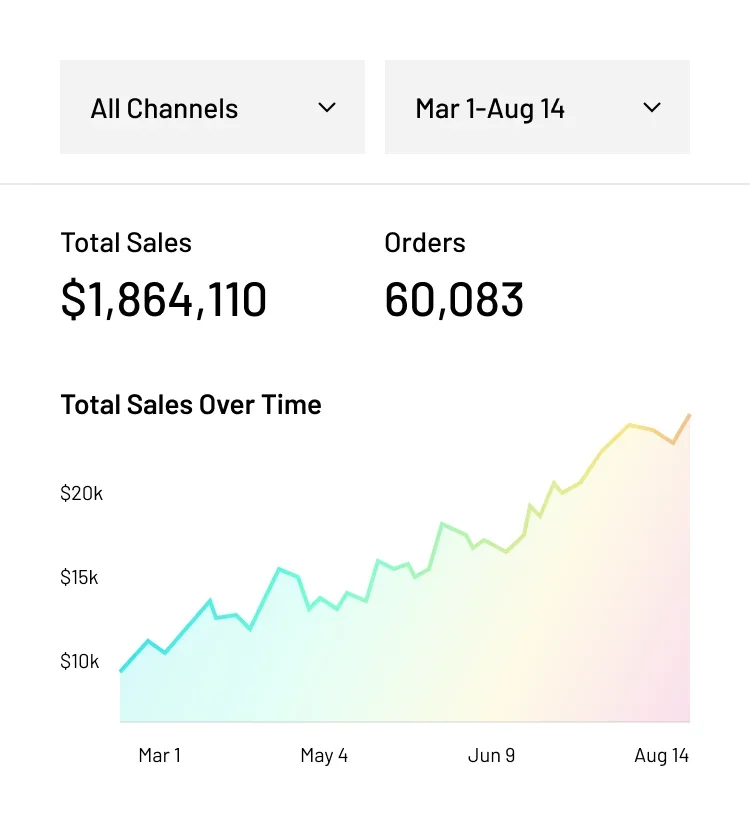This screenshot has height=826, width=750.
Task: Click the Mar 1 x-axis tick label
Action: pyautogui.click(x=160, y=755)
